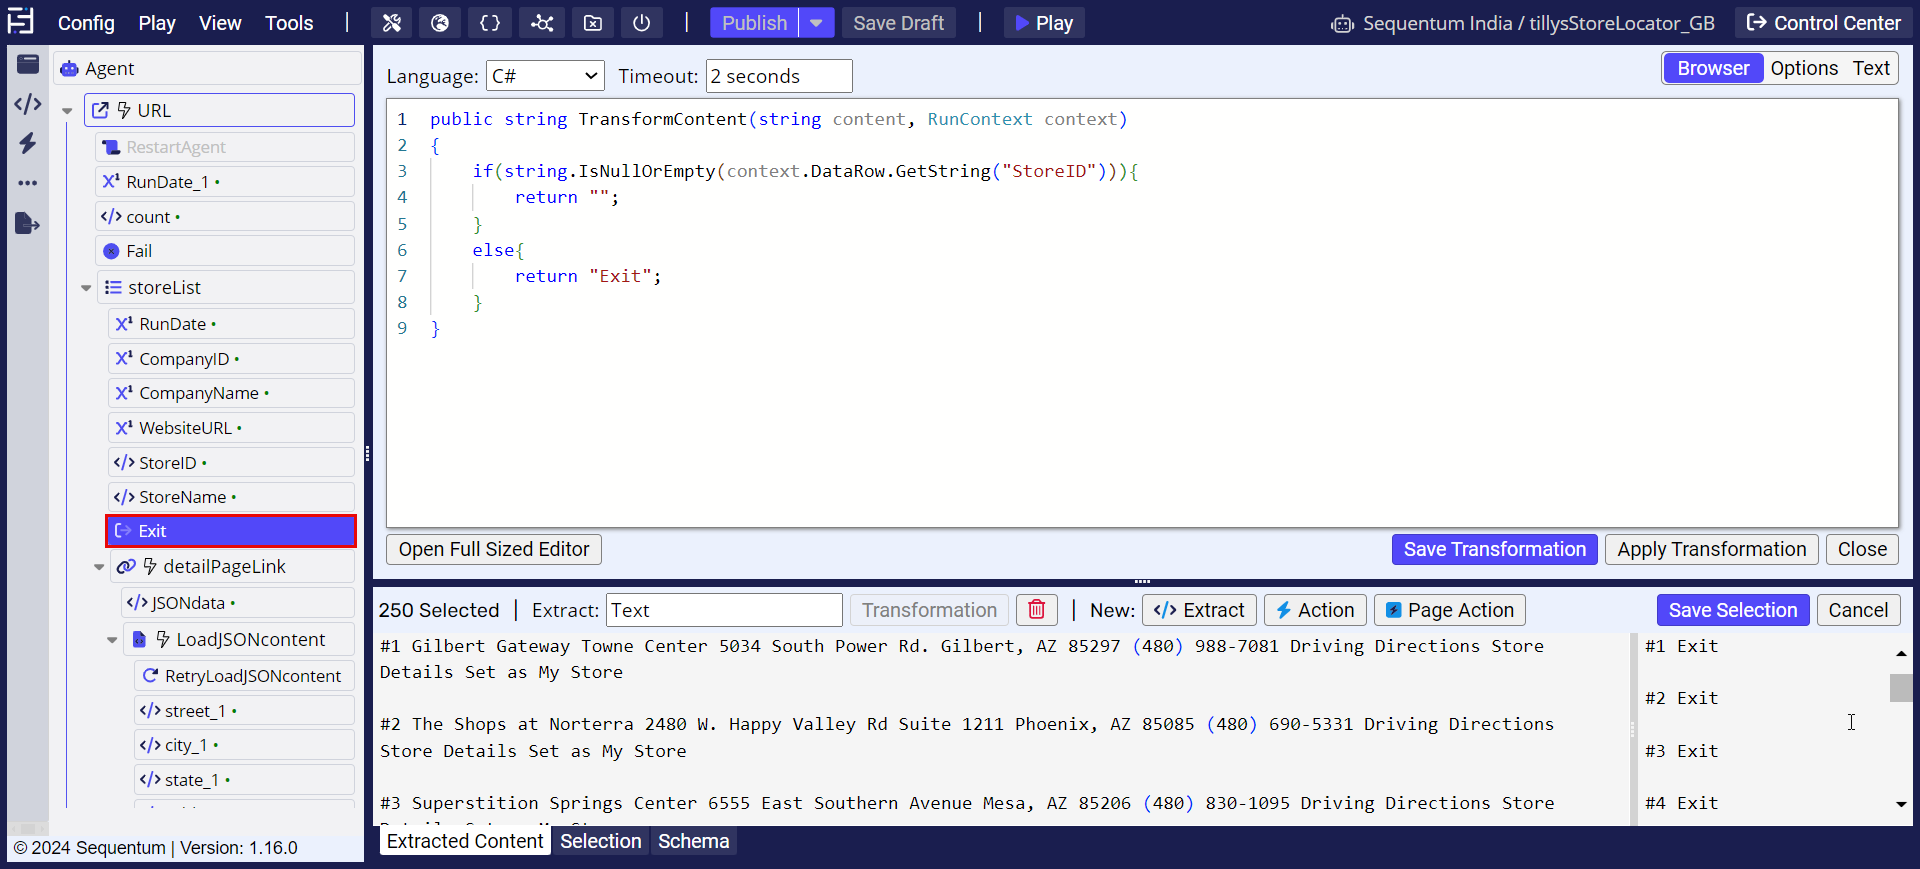Click Open Full Sized Editor
Viewport: 1920px width, 869px height.
(494, 549)
